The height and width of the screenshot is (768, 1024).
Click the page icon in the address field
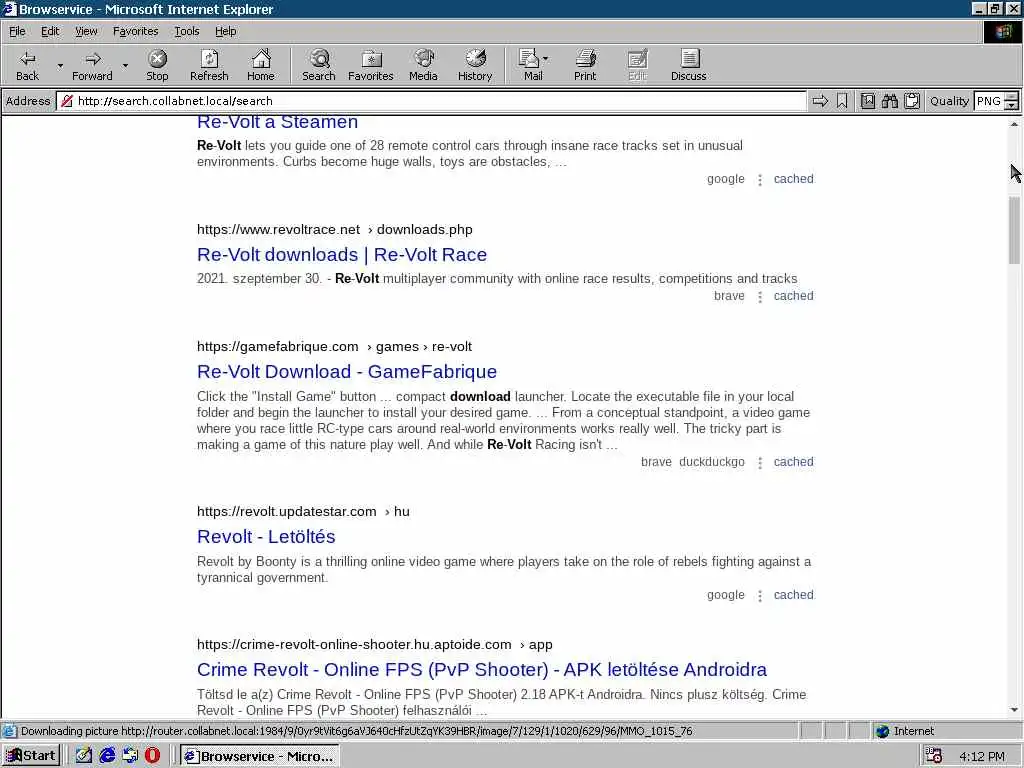click(67, 101)
